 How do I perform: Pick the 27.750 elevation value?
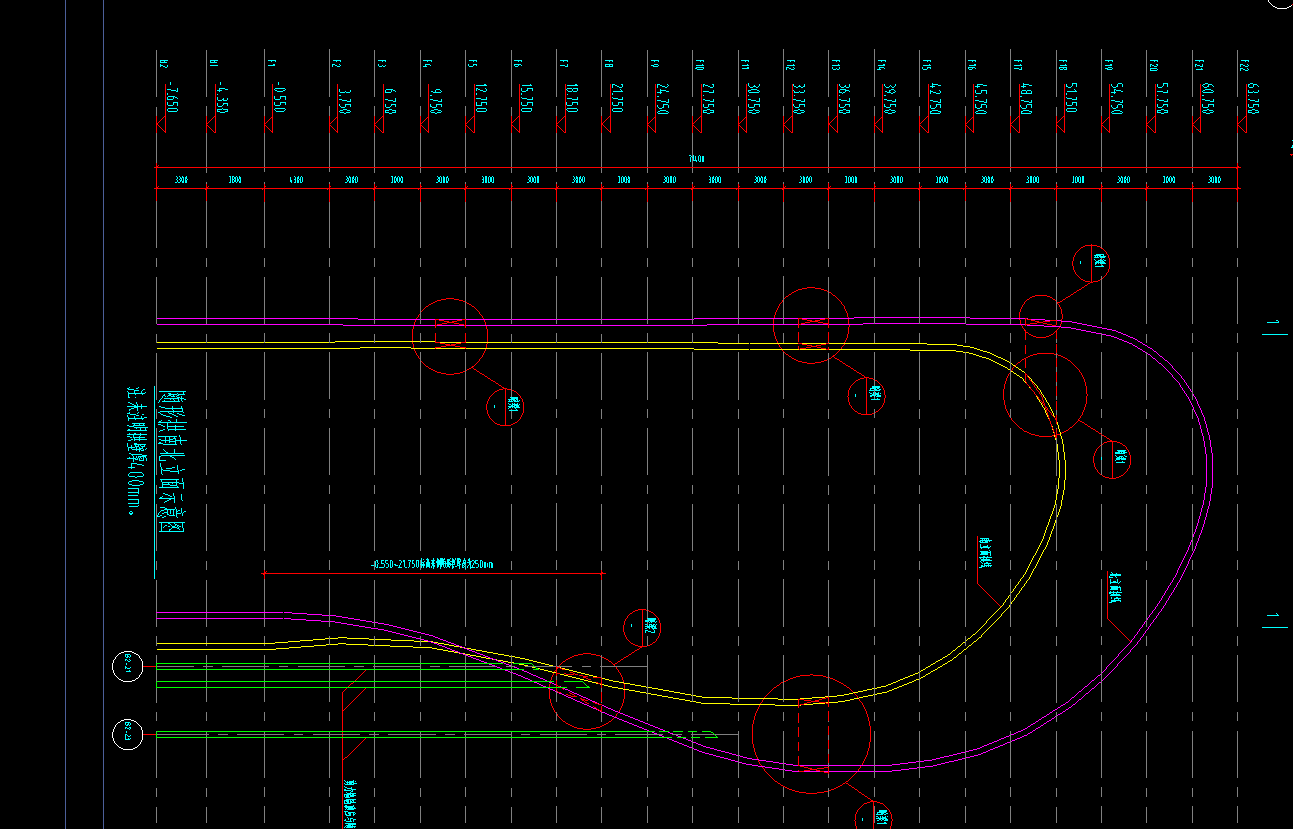707,99
